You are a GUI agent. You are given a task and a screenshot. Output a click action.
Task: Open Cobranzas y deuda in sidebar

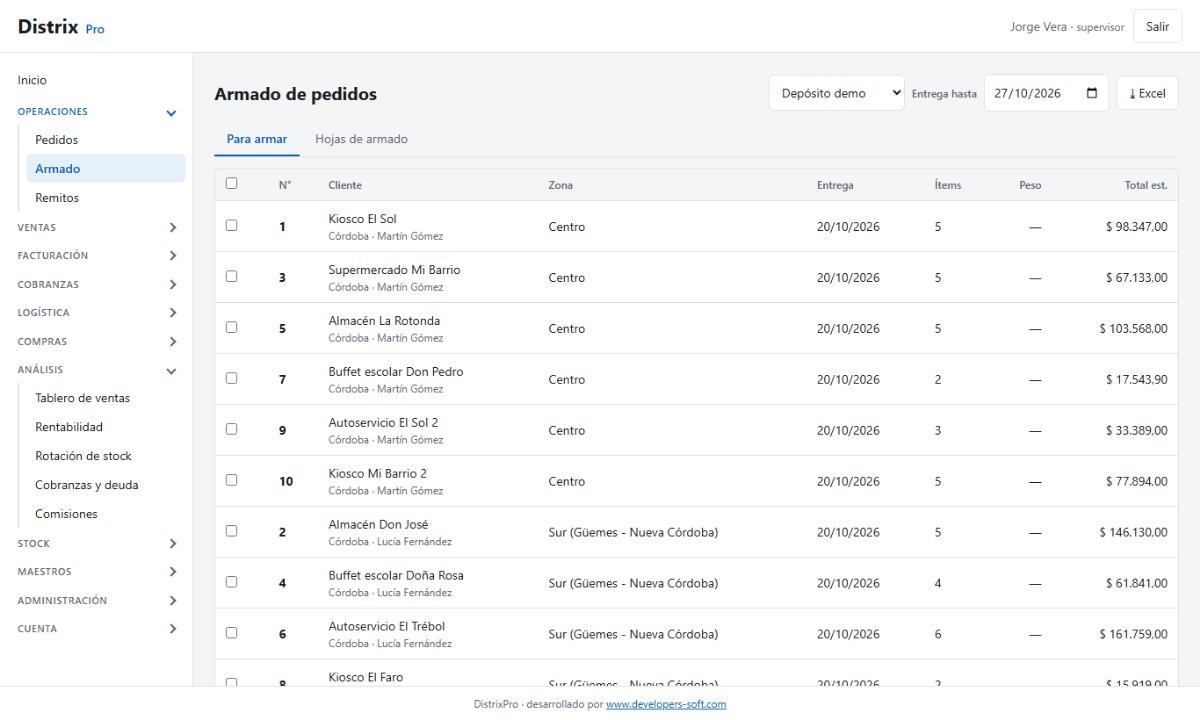(x=106, y=485)
